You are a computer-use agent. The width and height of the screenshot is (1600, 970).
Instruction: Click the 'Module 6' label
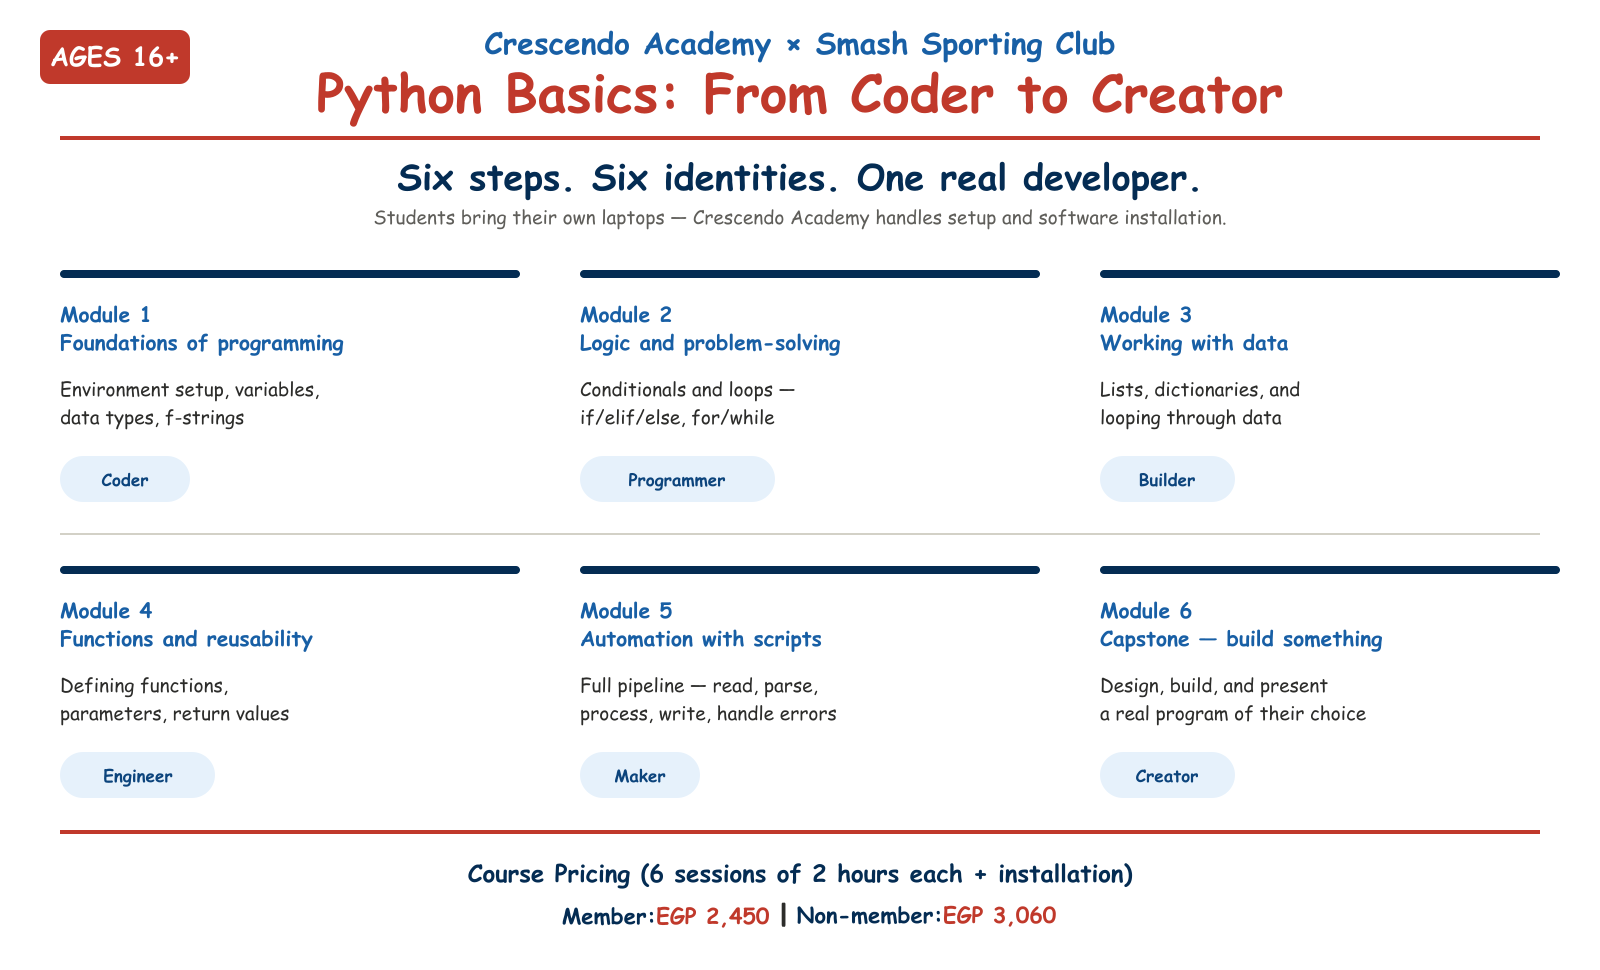[1146, 611]
